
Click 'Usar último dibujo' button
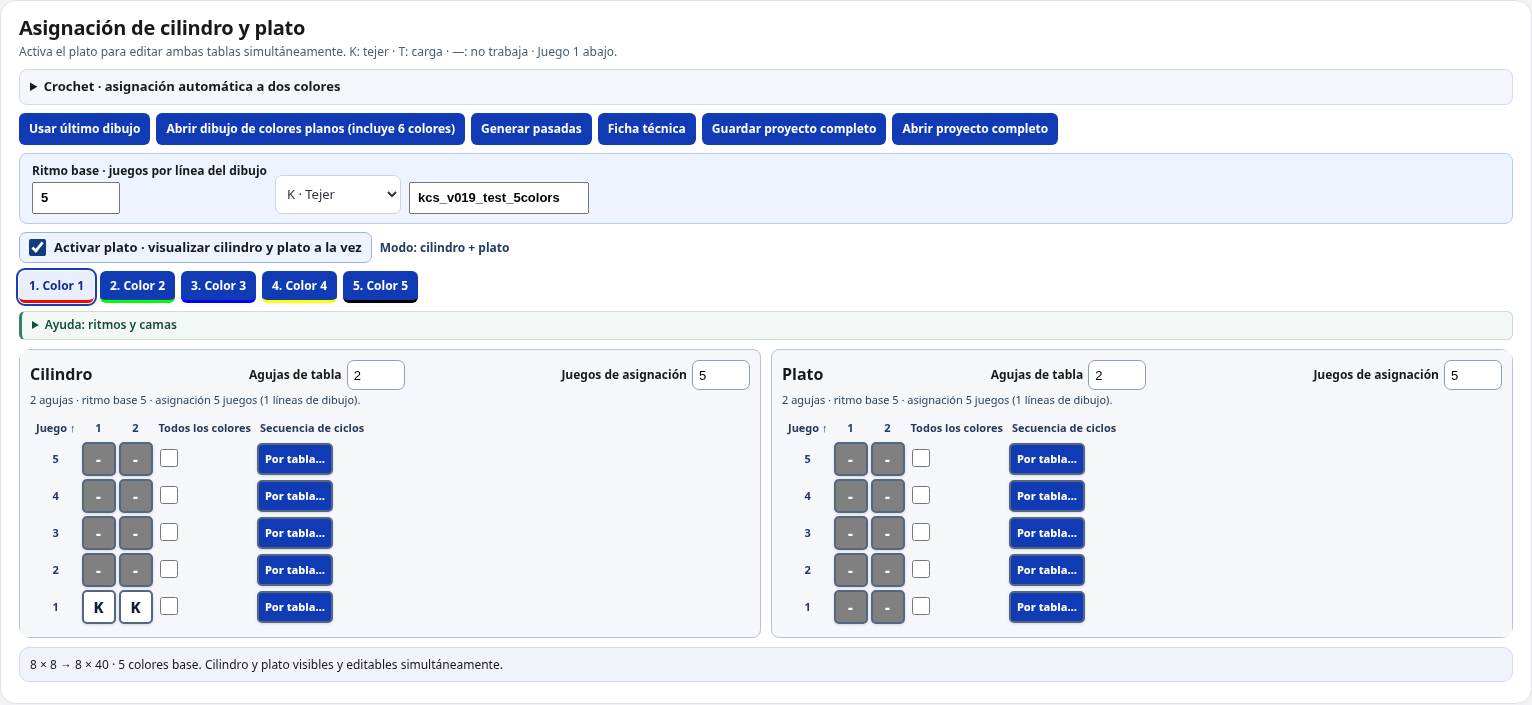pos(85,129)
